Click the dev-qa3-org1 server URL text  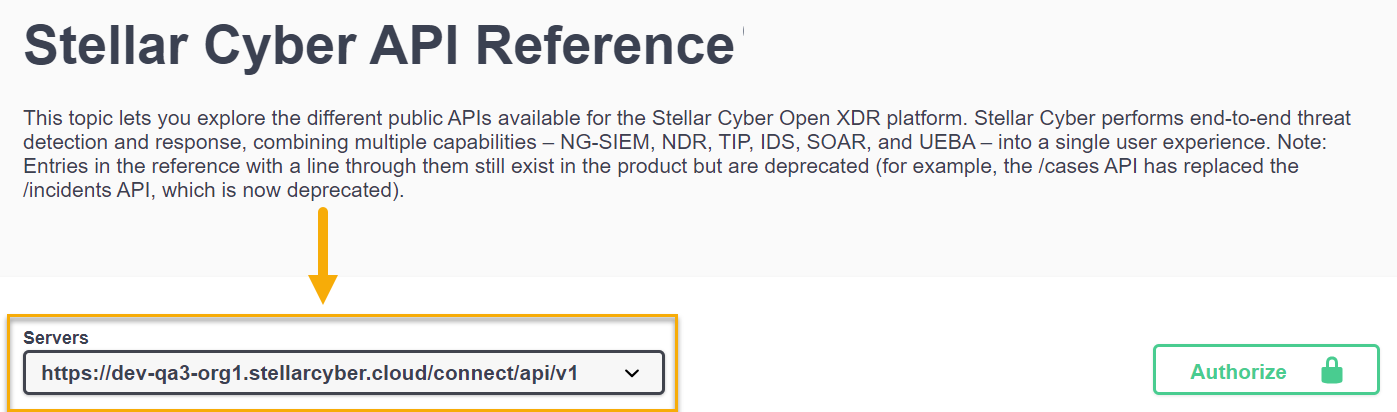tap(310, 374)
